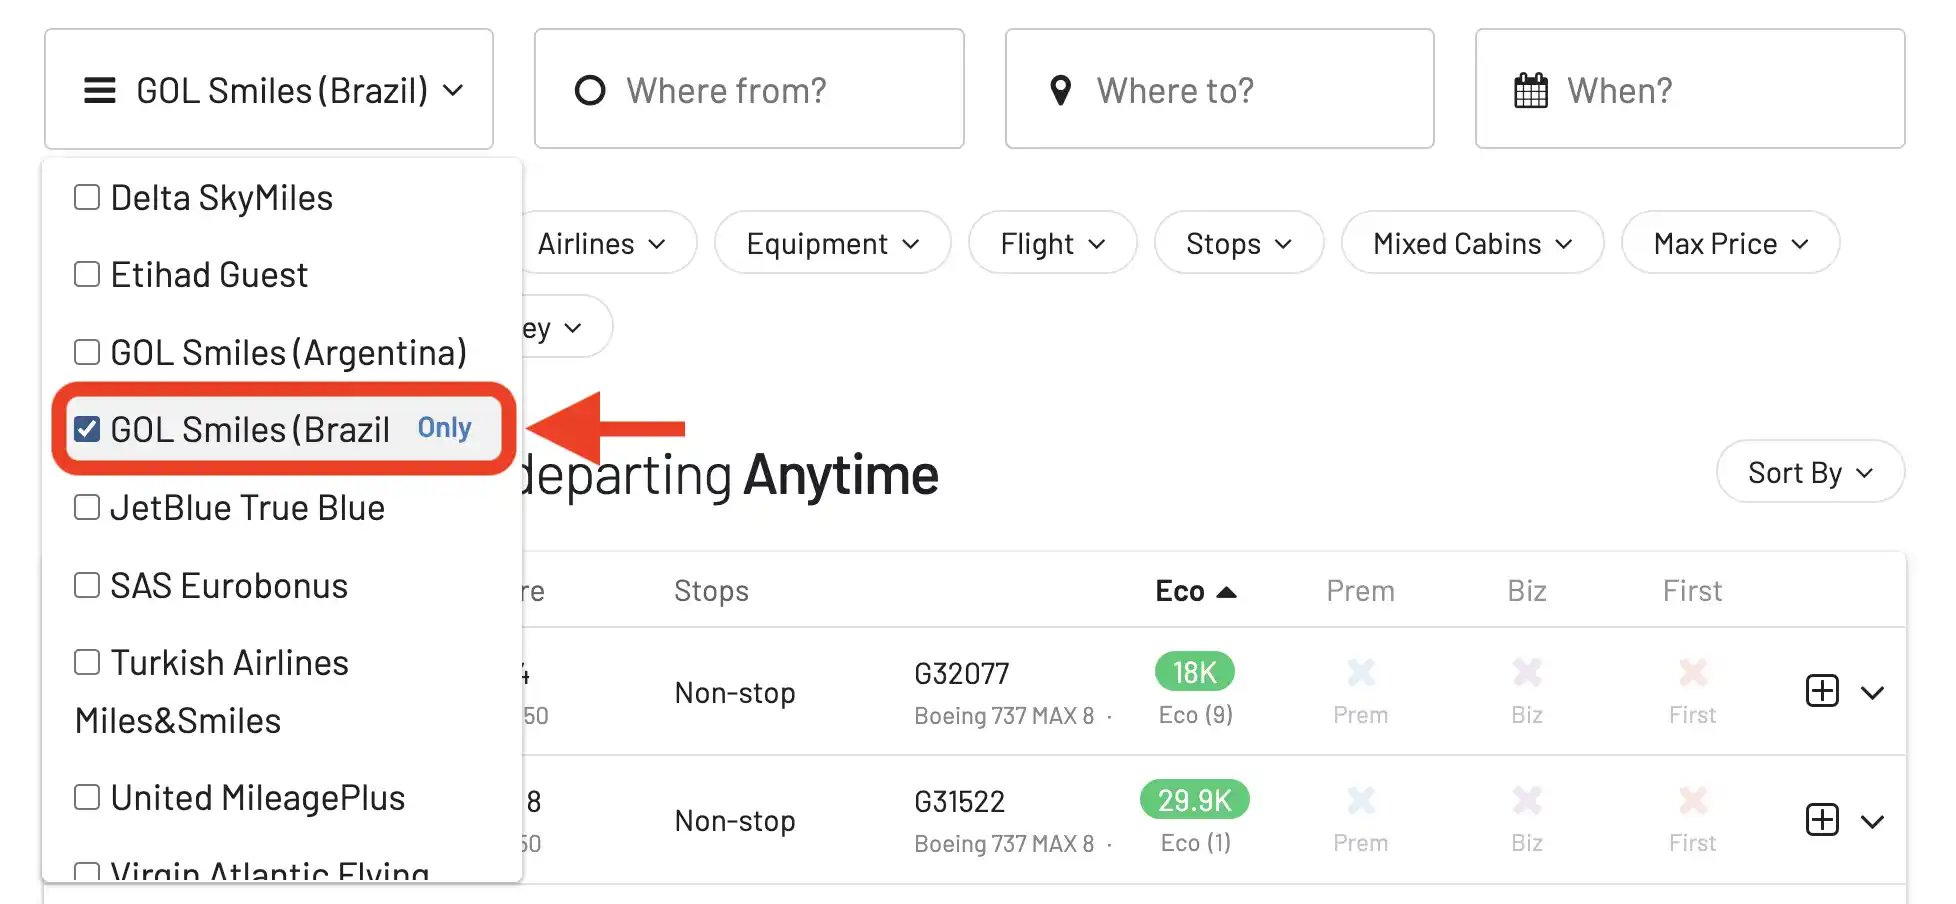This screenshot has width=1956, height=904.
Task: Click Non-stop in the G32077 row
Action: click(x=735, y=692)
